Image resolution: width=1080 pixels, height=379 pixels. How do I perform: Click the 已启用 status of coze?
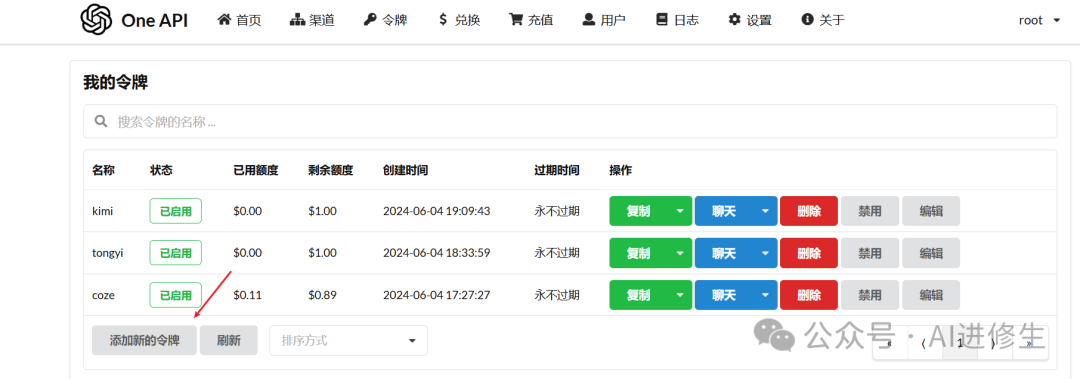click(x=176, y=295)
